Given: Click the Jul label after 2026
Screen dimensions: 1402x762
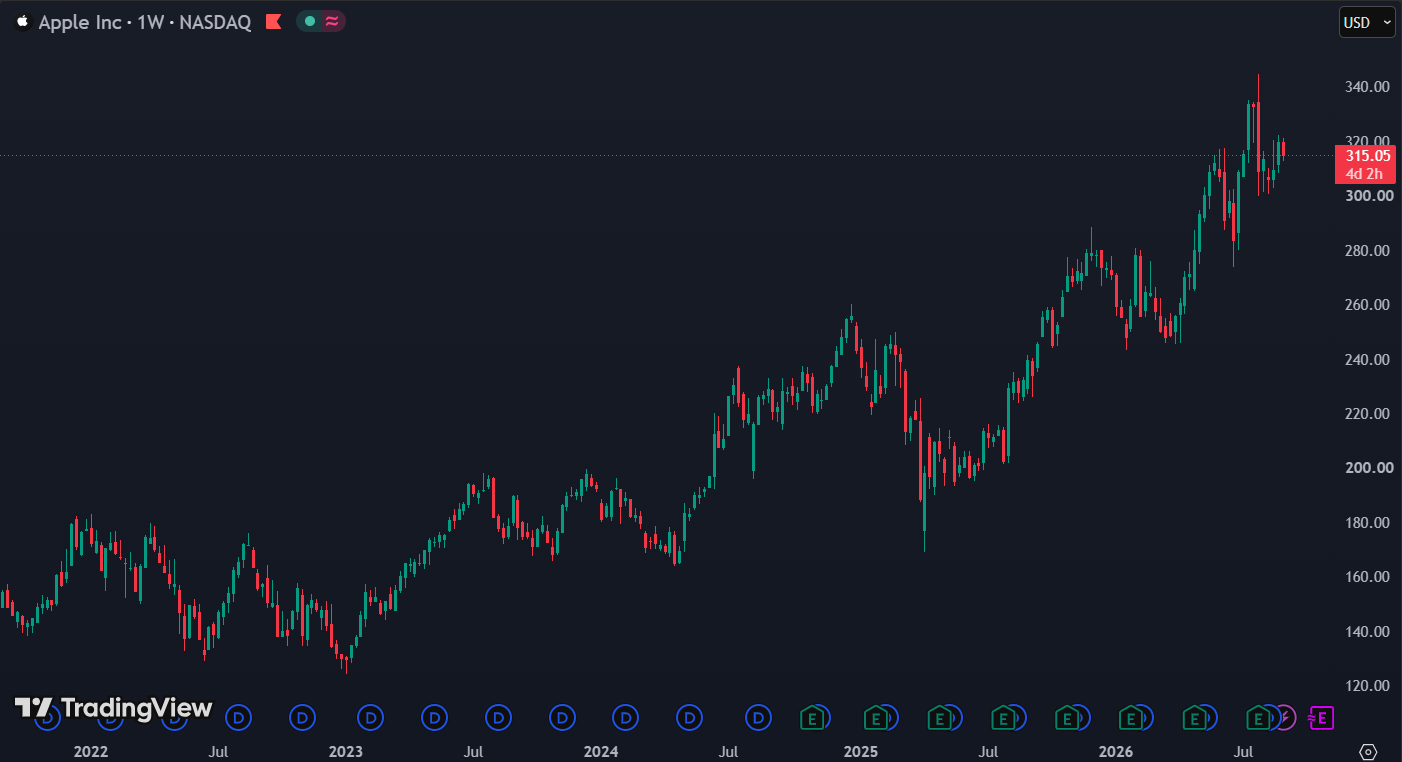Looking at the screenshot, I should click(1243, 751).
